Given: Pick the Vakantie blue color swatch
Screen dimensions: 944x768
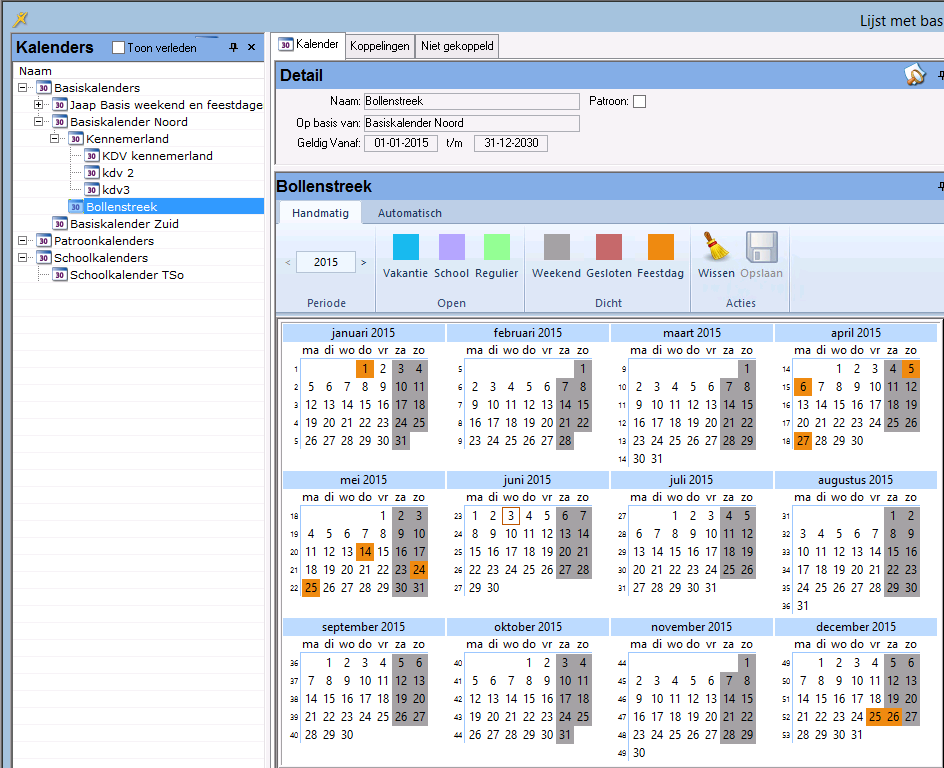Looking at the screenshot, I should point(405,247).
